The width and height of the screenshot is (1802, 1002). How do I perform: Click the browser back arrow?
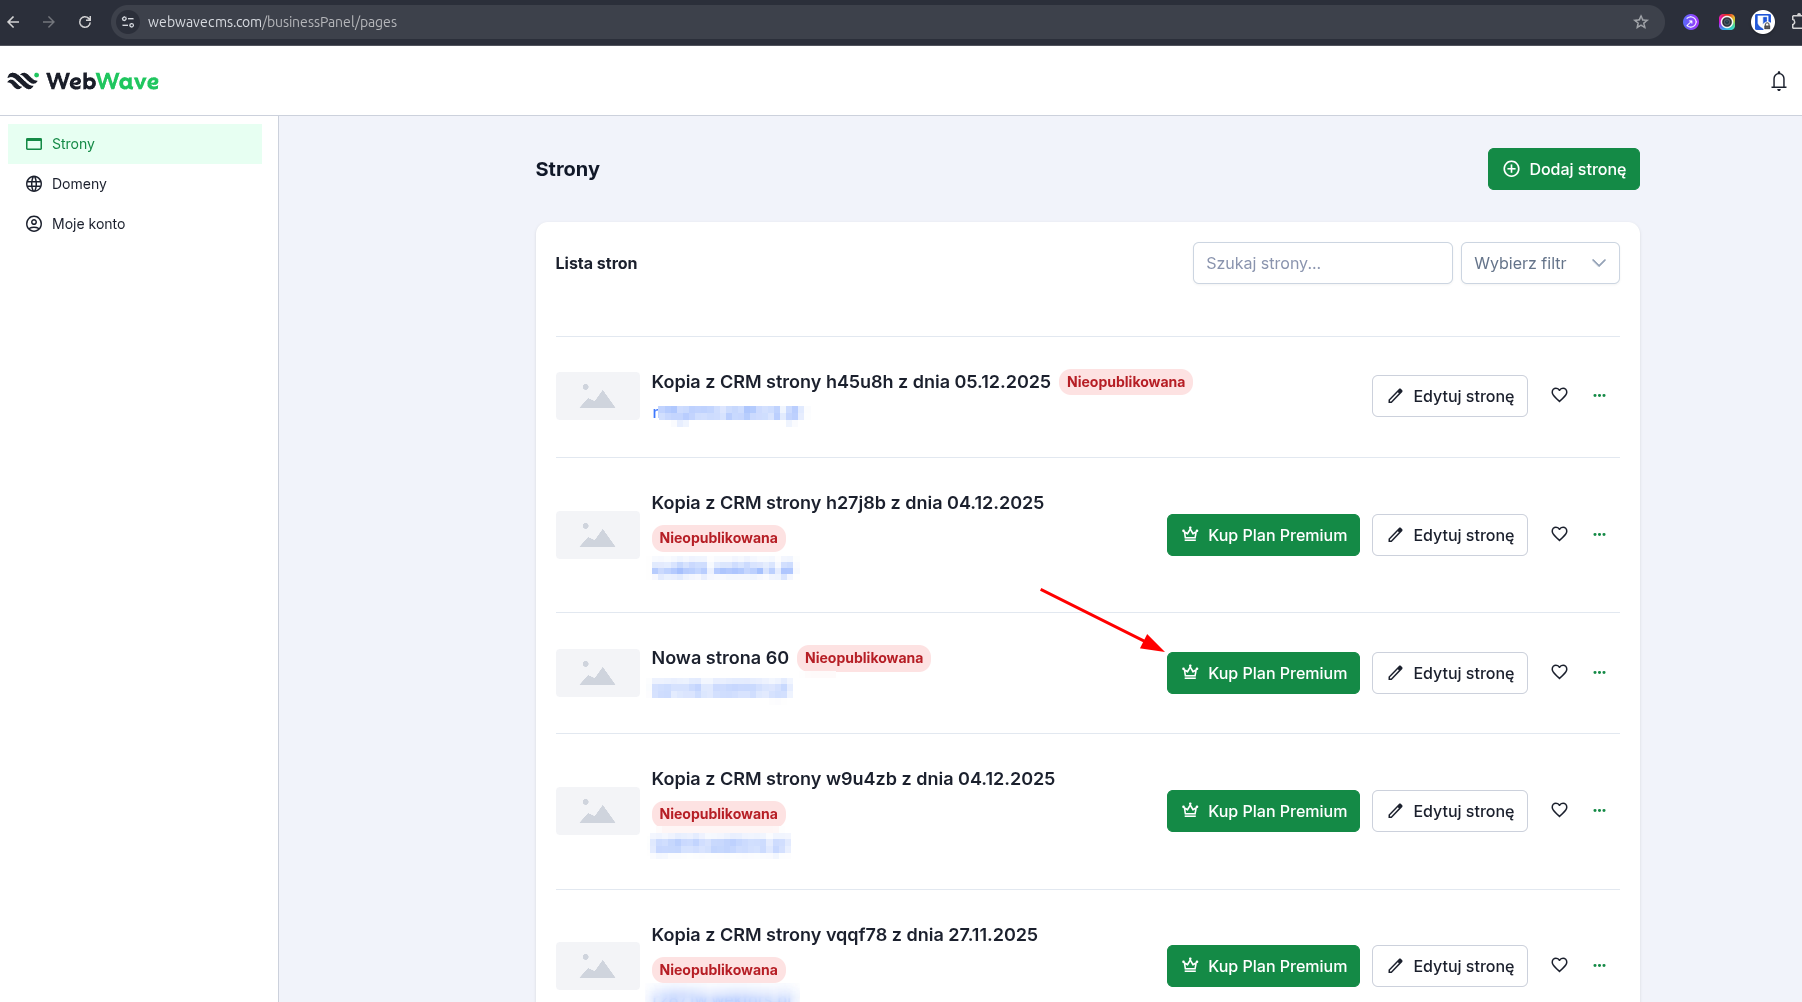pos(14,22)
